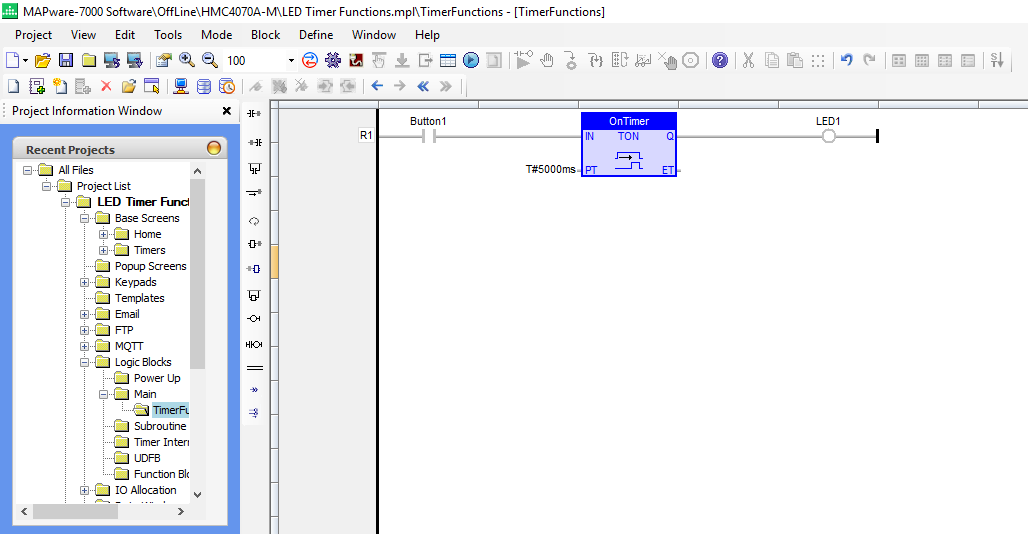The height and width of the screenshot is (534, 1028).
Task: Open the Block menu
Action: pyautogui.click(x=266, y=35)
